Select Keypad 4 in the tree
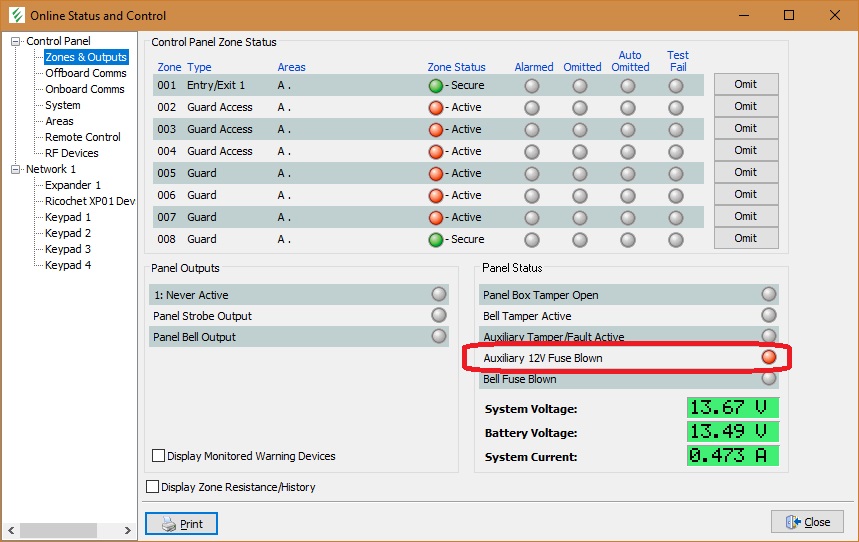Image resolution: width=859 pixels, height=542 pixels. coord(68,265)
